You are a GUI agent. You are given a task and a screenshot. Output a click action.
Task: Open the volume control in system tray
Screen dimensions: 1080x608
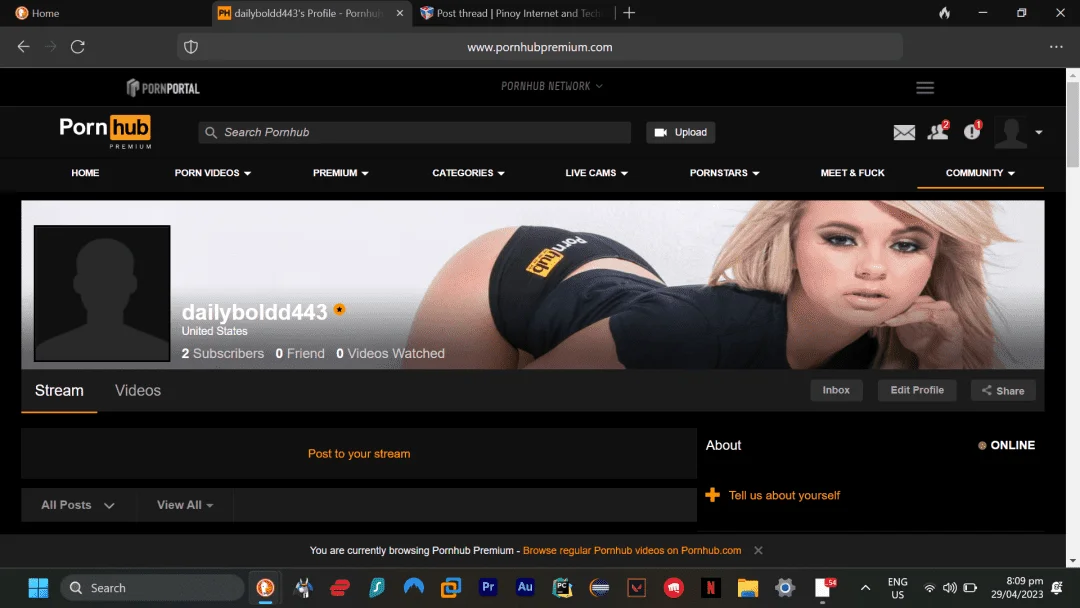(x=950, y=587)
